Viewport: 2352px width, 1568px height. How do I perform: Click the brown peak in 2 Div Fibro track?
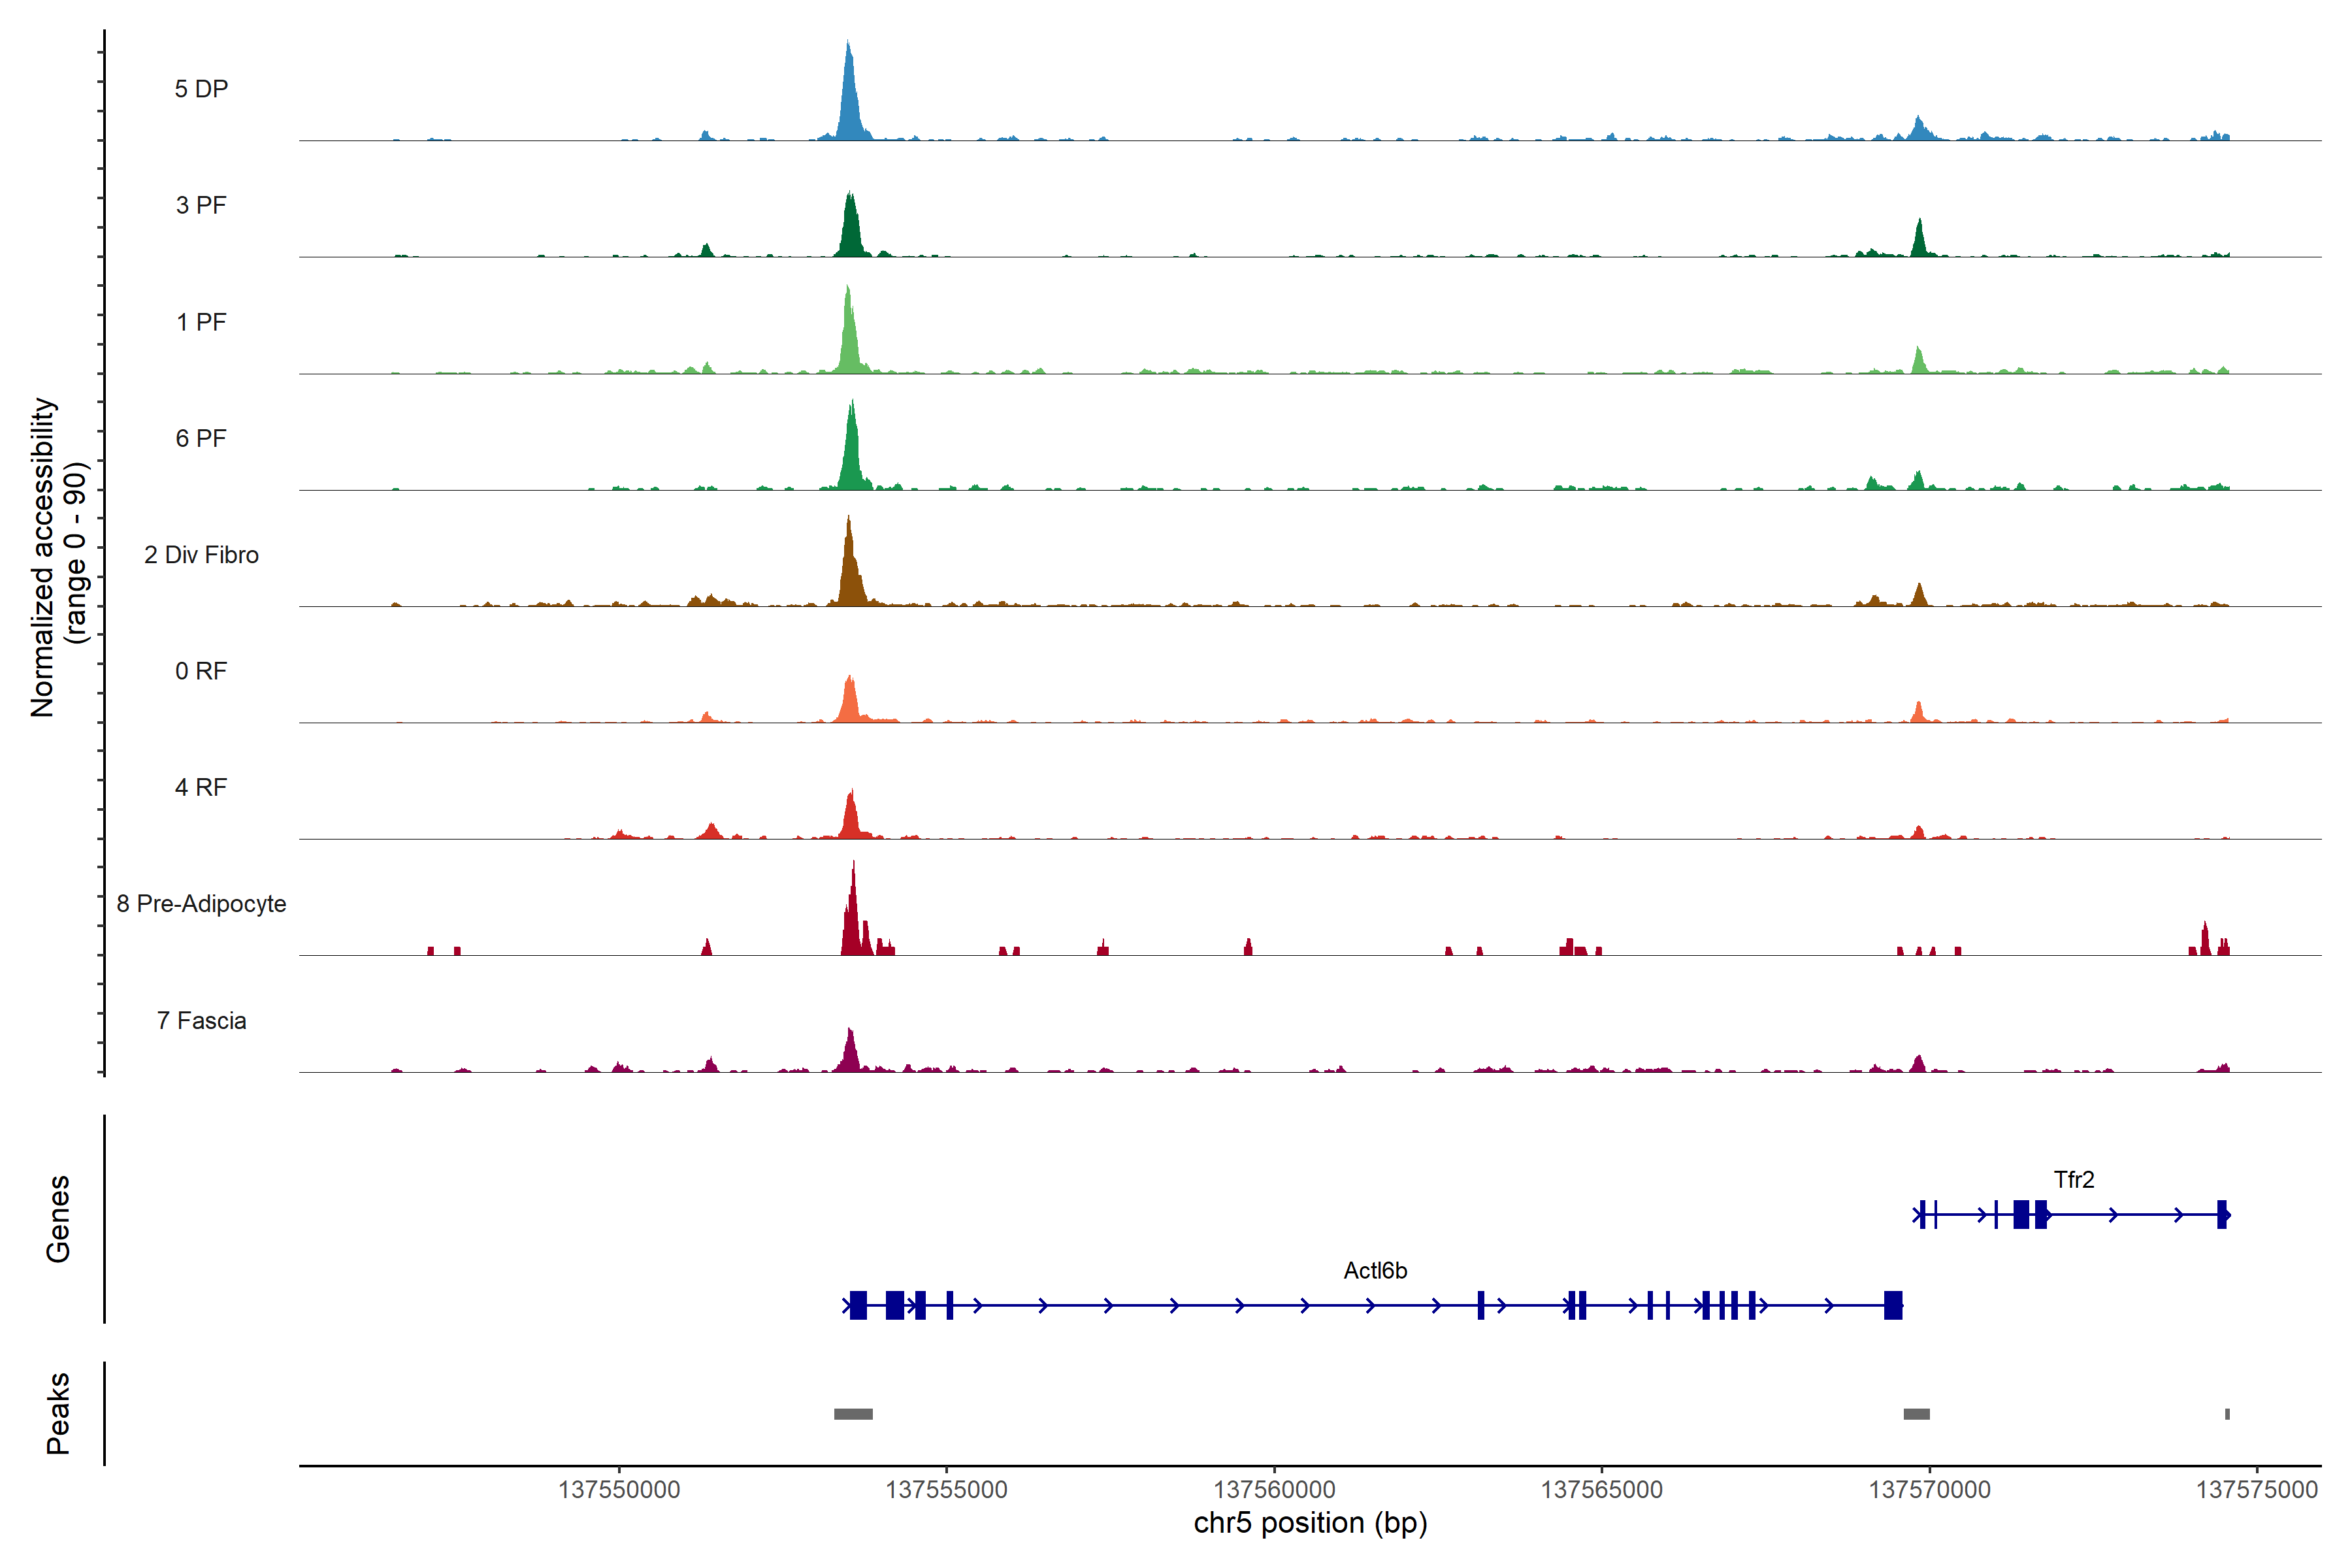coord(850,575)
